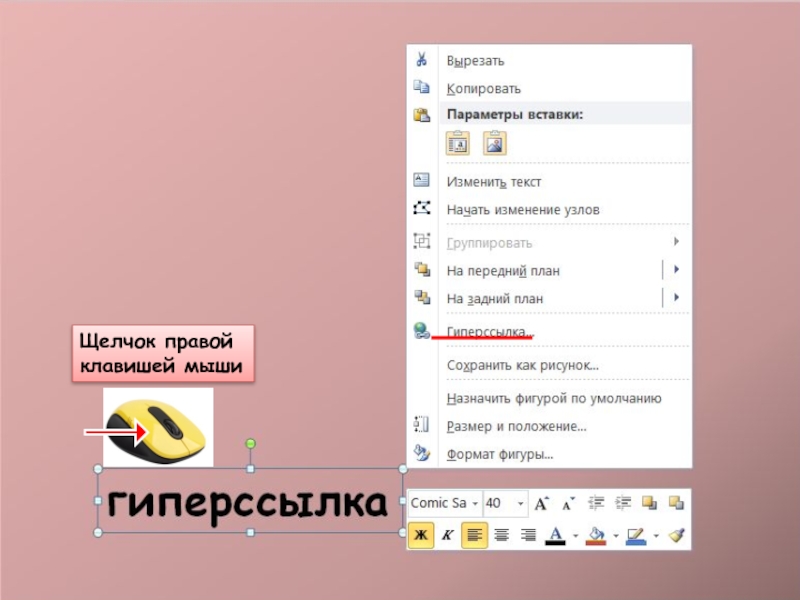Click the grayed Группировать icon
800x600 pixels.
pos(421,241)
